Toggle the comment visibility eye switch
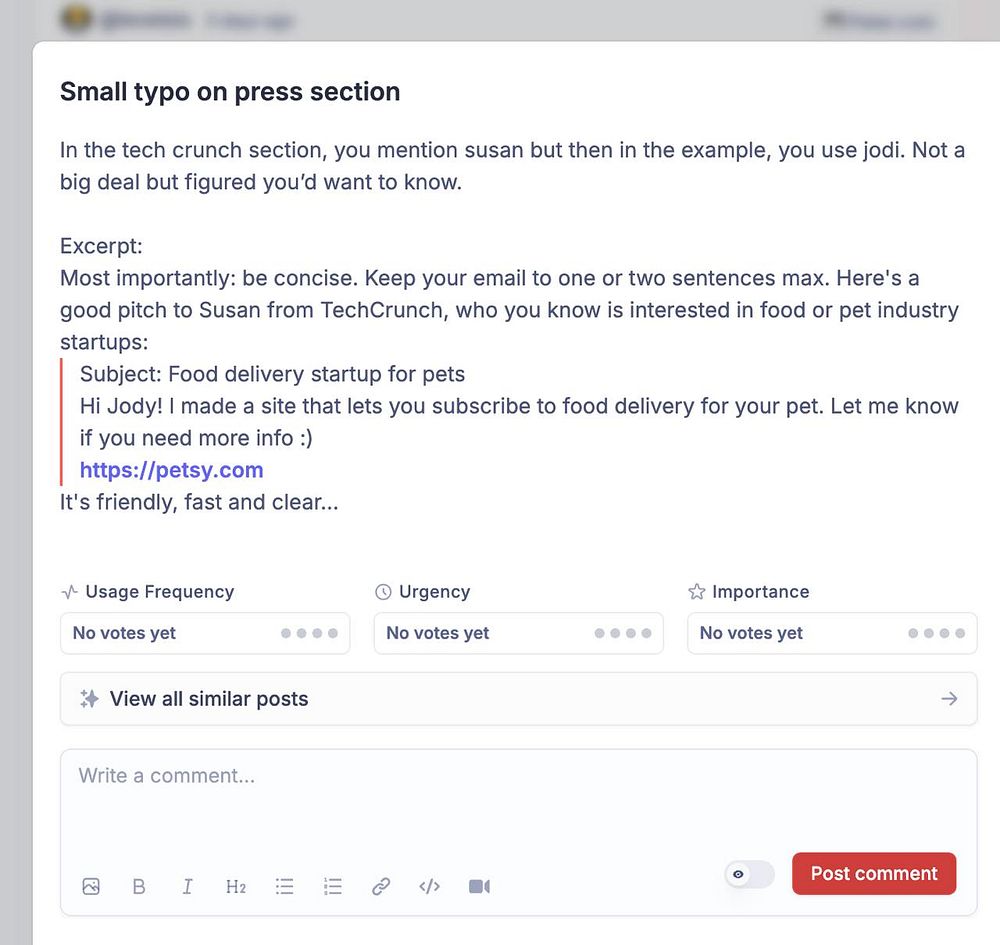 coord(749,874)
